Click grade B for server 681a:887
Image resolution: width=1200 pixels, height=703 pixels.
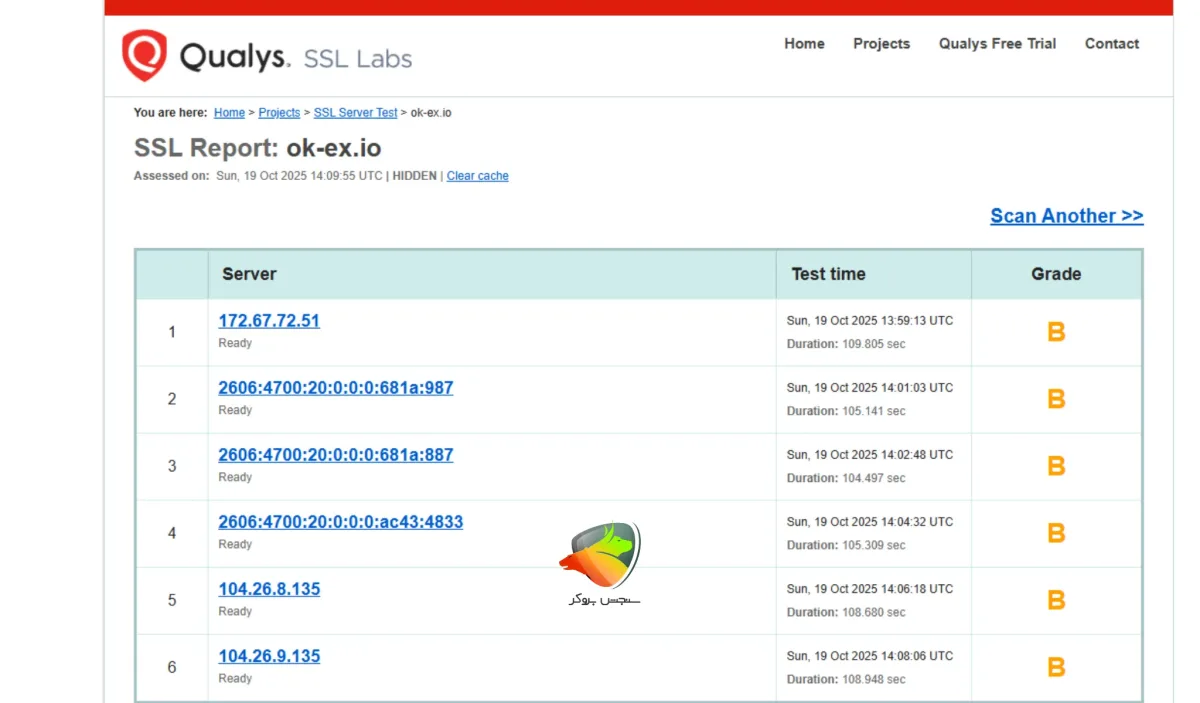(1056, 466)
